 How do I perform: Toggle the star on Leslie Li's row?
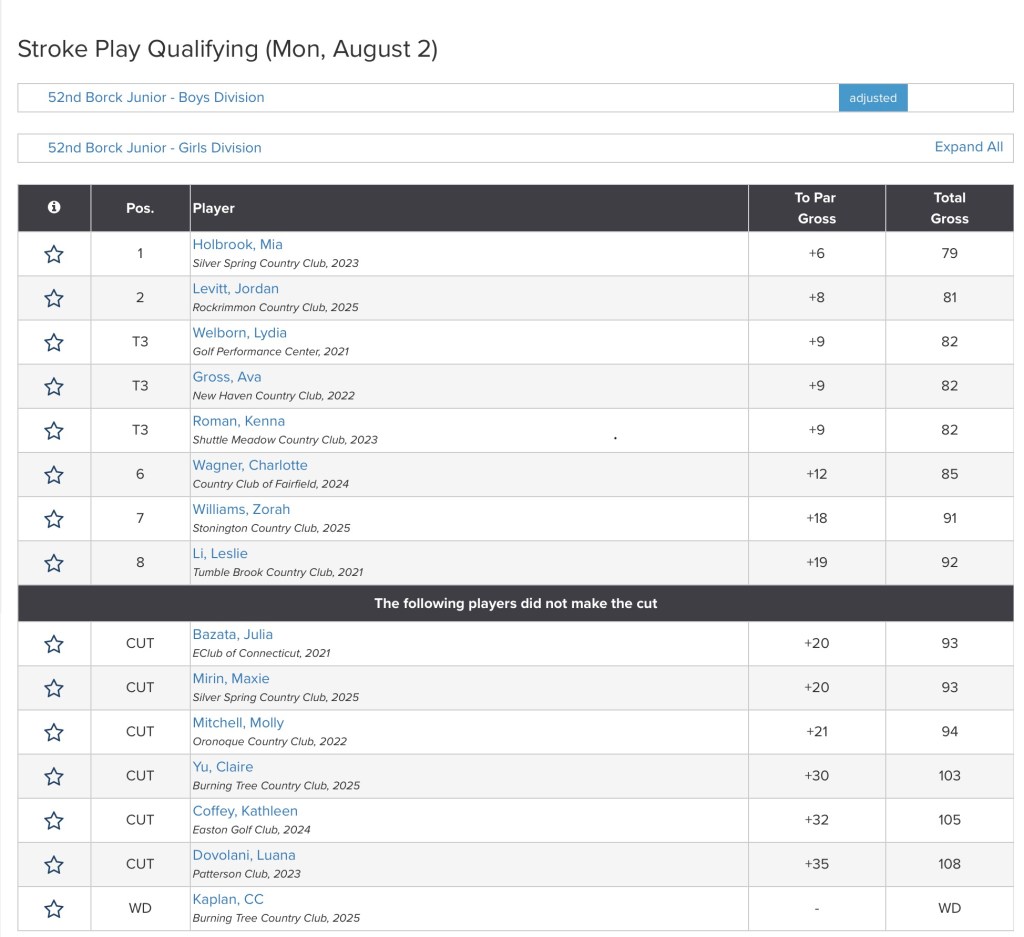[54, 562]
